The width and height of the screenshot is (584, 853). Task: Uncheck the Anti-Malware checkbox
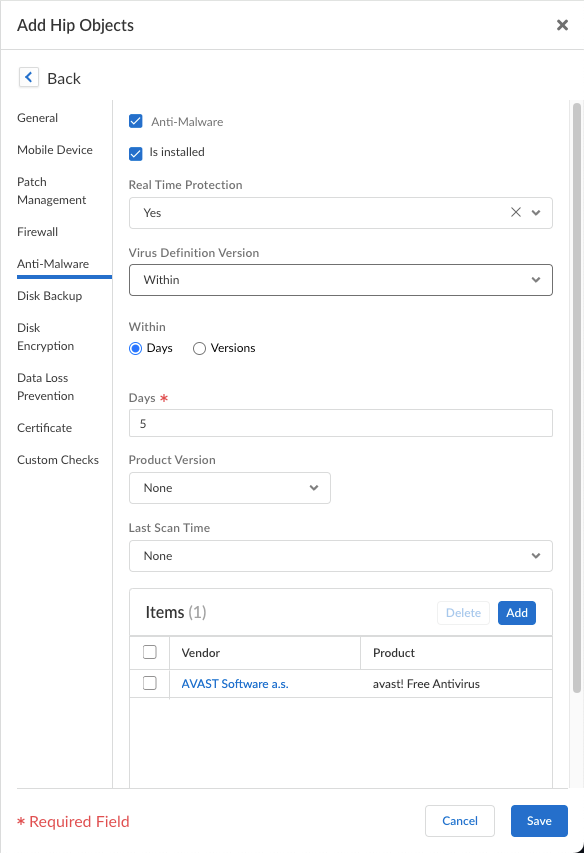click(x=135, y=121)
